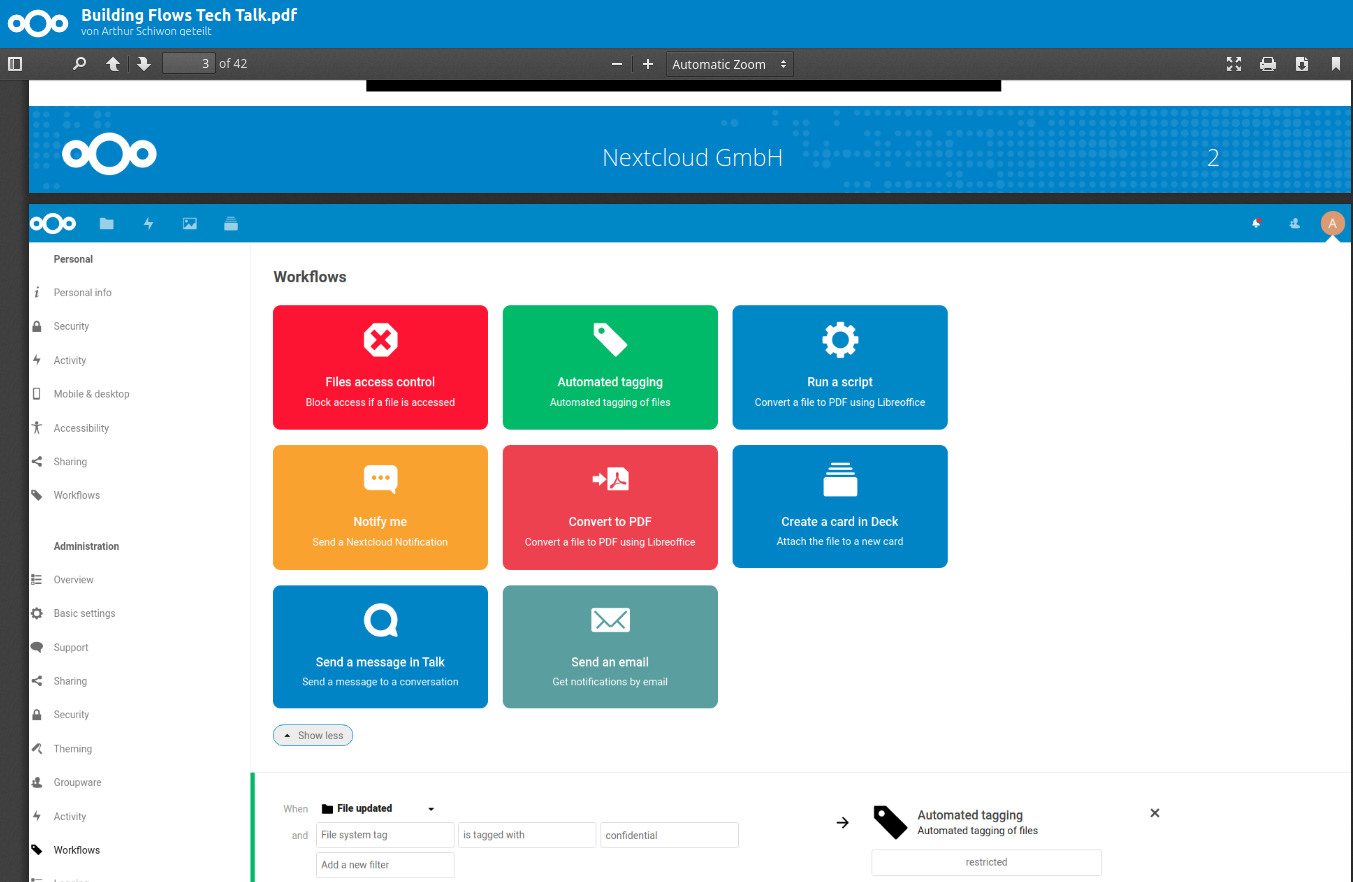Select the Send an email card title

click(610, 662)
